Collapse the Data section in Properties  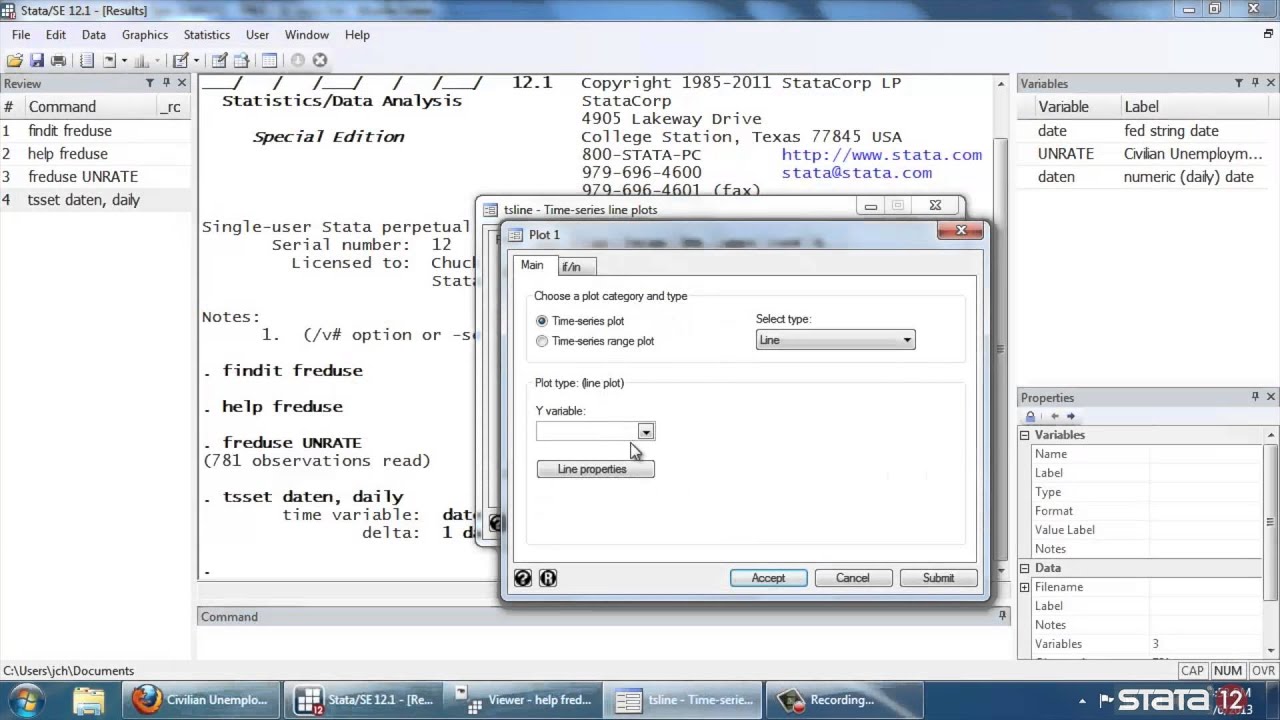point(1024,568)
